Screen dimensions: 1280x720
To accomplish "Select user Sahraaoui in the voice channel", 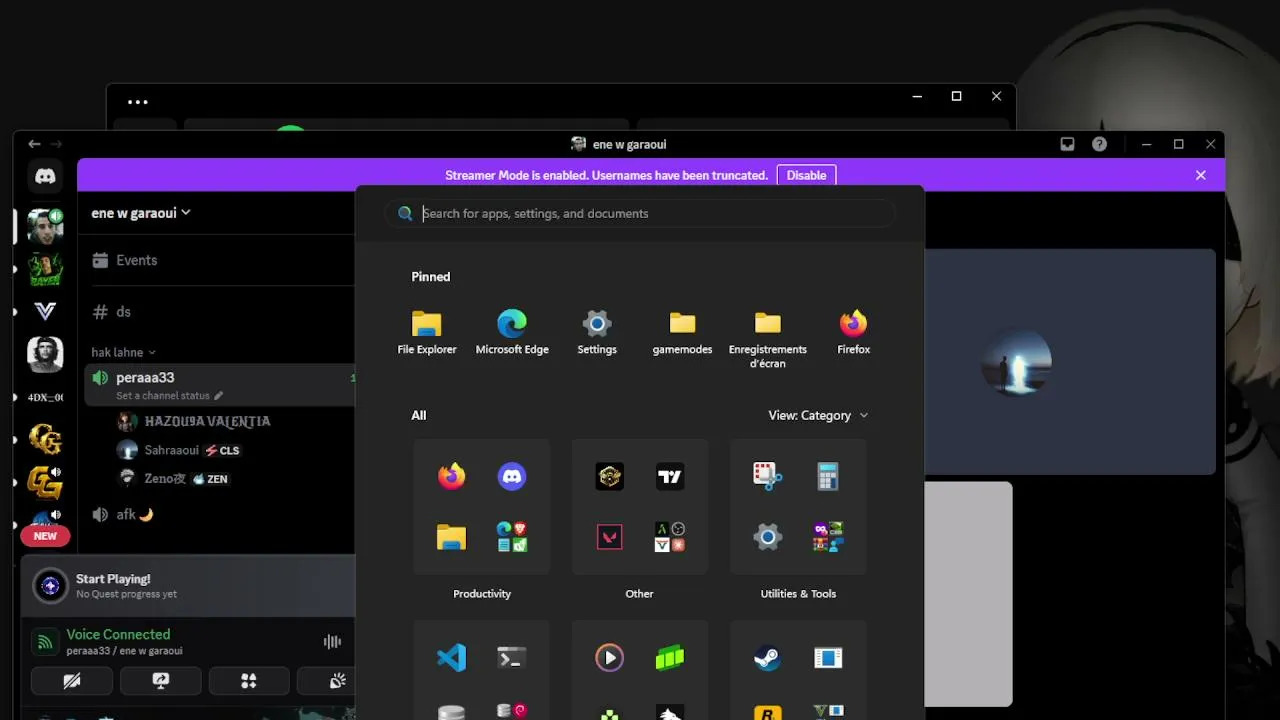I will [x=180, y=450].
